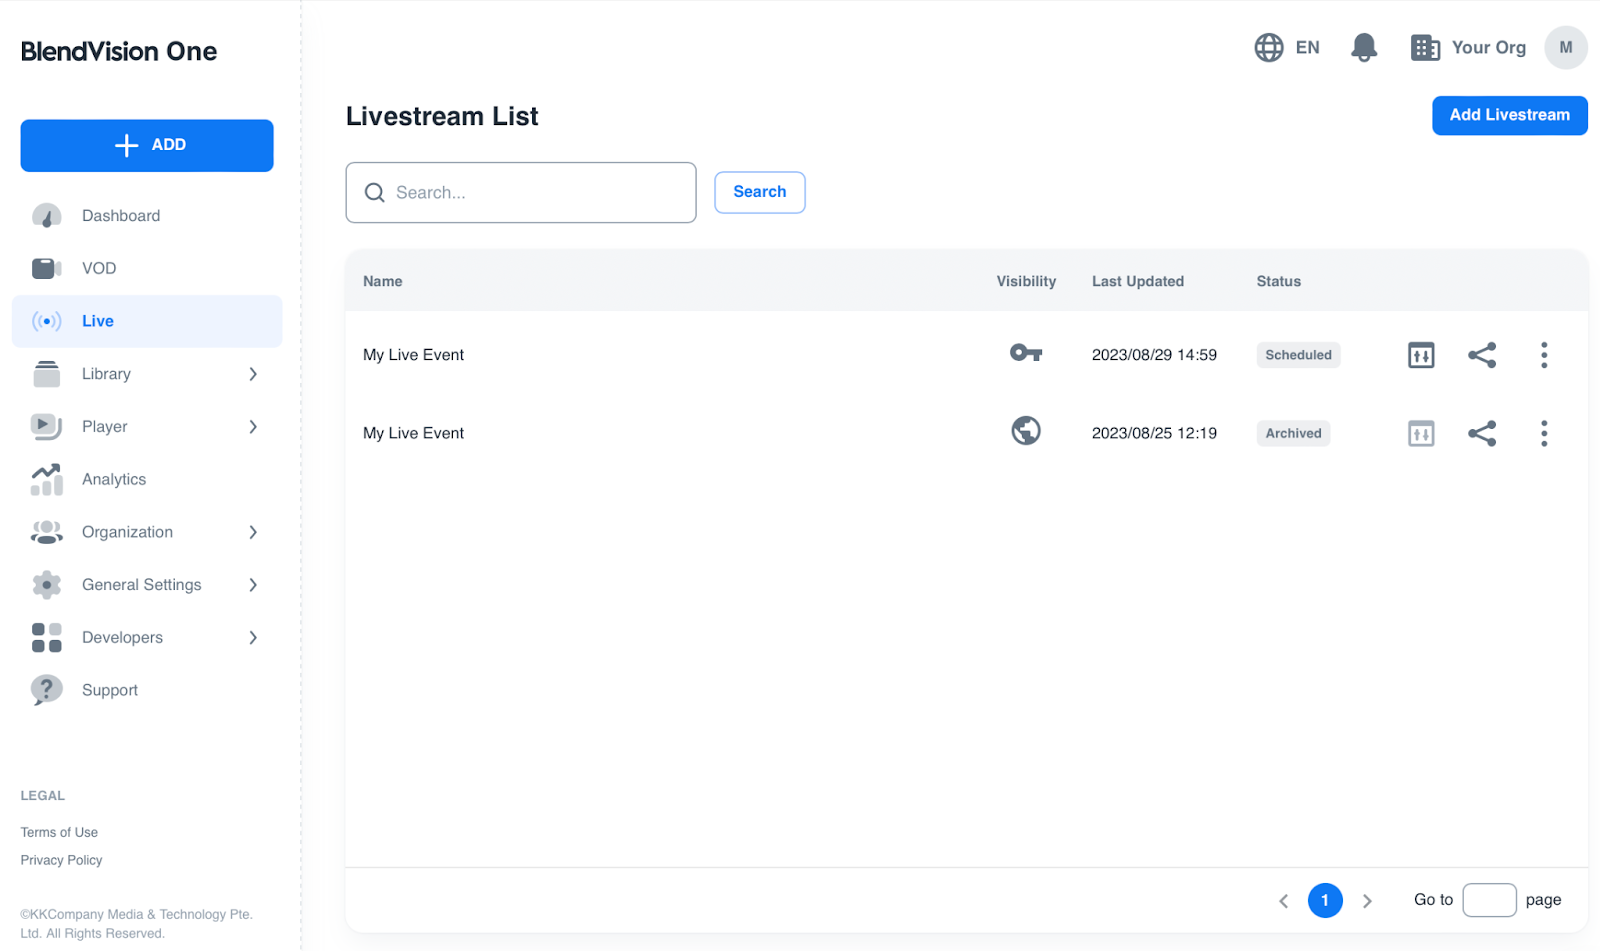Expand General Settings section

click(x=253, y=585)
